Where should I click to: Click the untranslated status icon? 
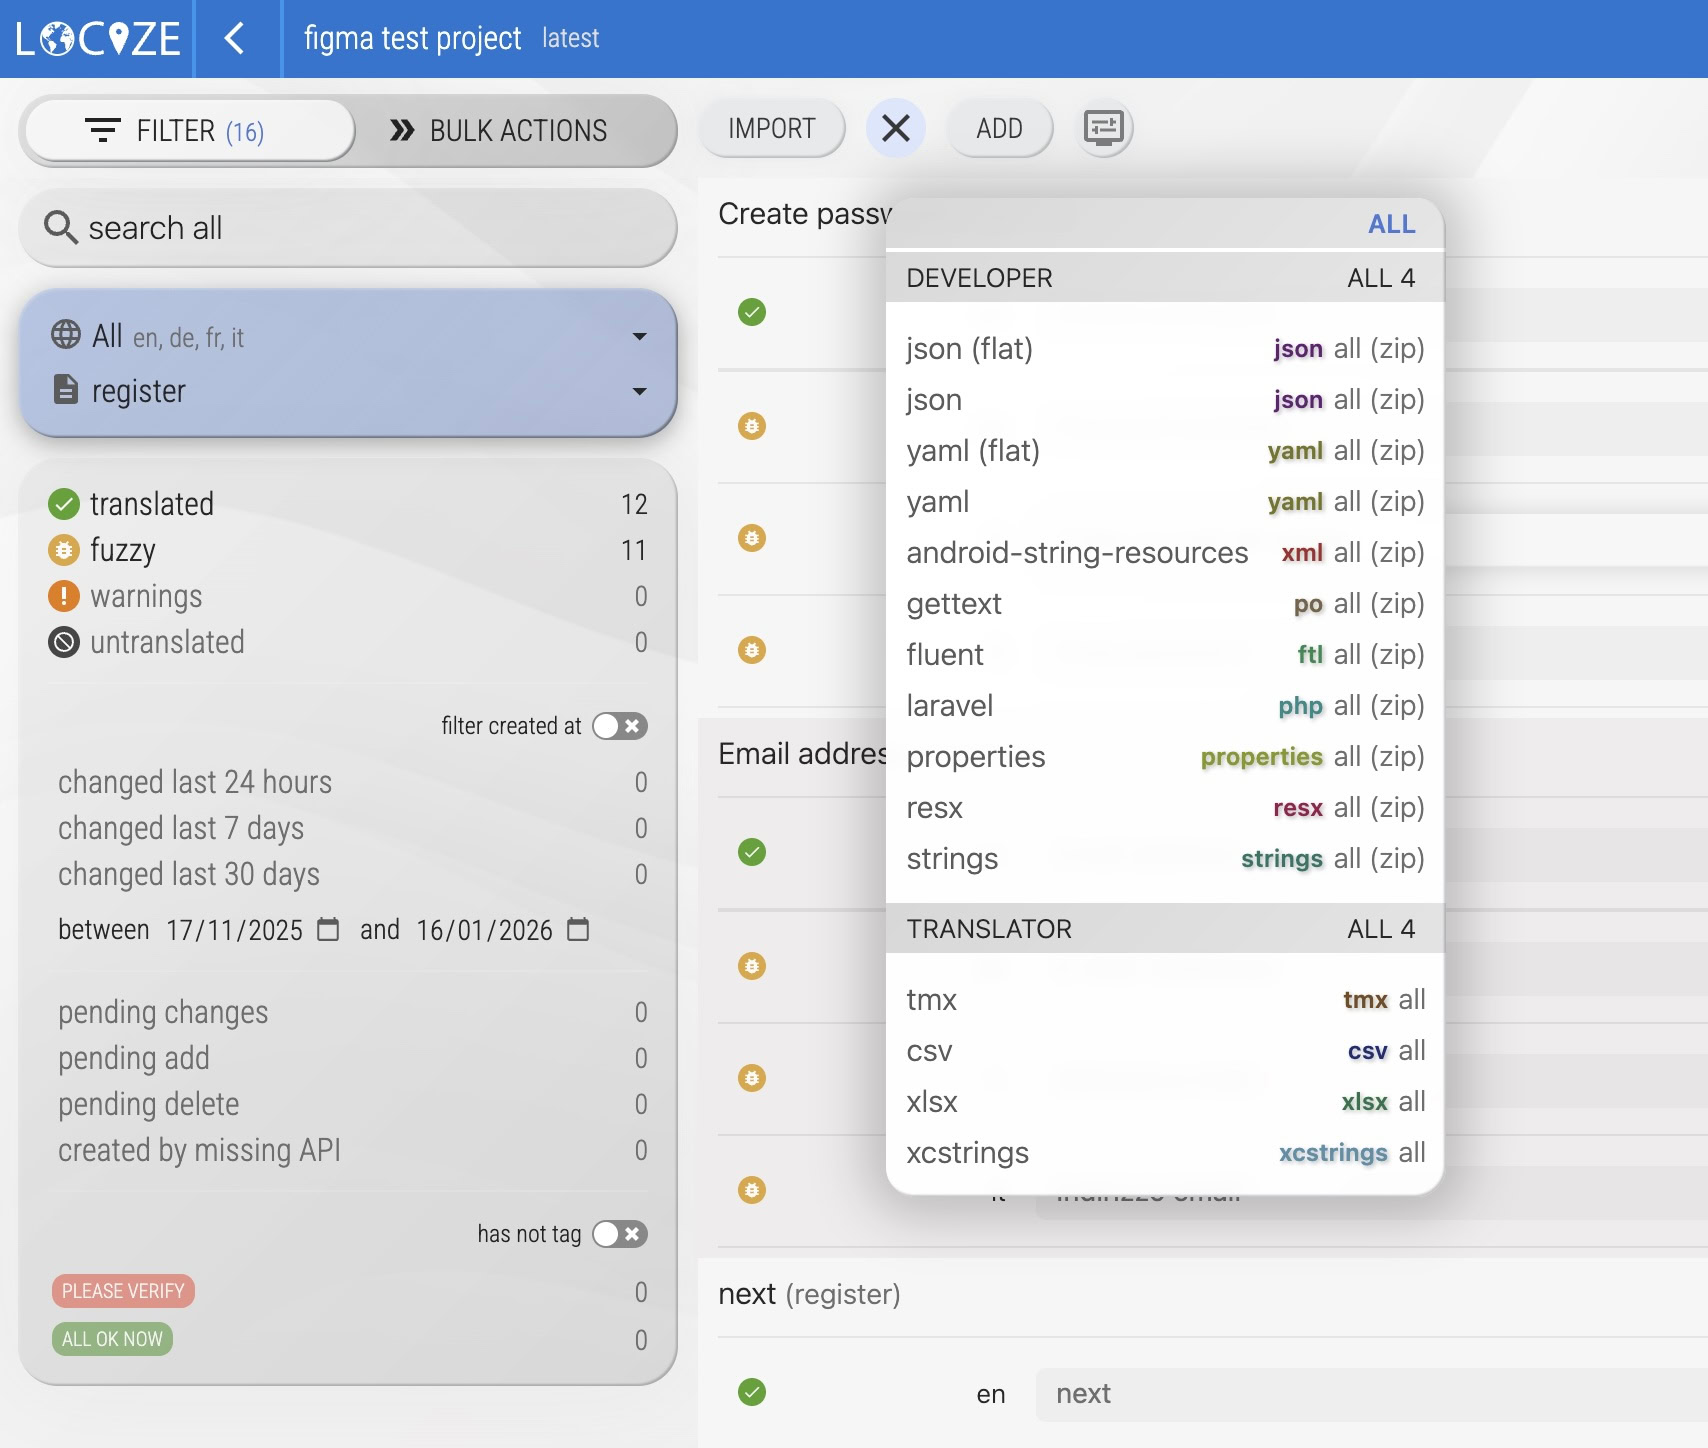point(64,642)
